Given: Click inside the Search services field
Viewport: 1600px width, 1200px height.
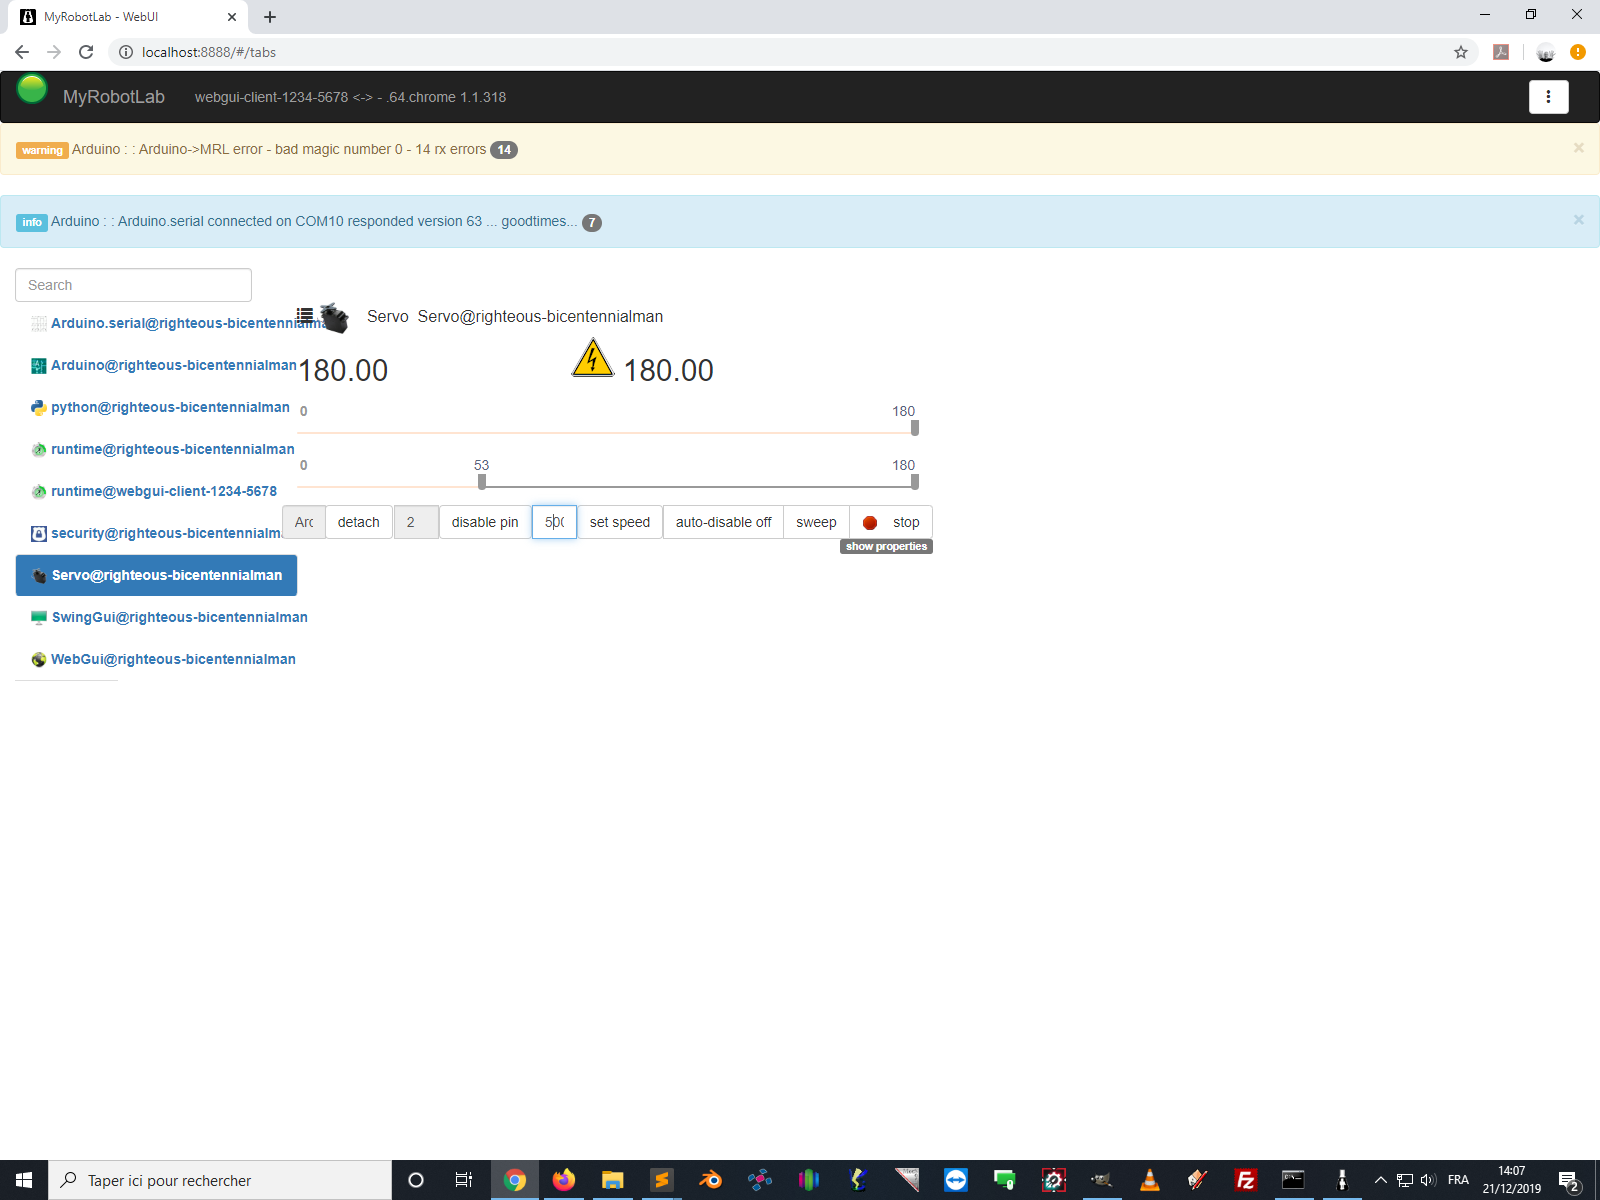Looking at the screenshot, I should pyautogui.click(x=133, y=285).
